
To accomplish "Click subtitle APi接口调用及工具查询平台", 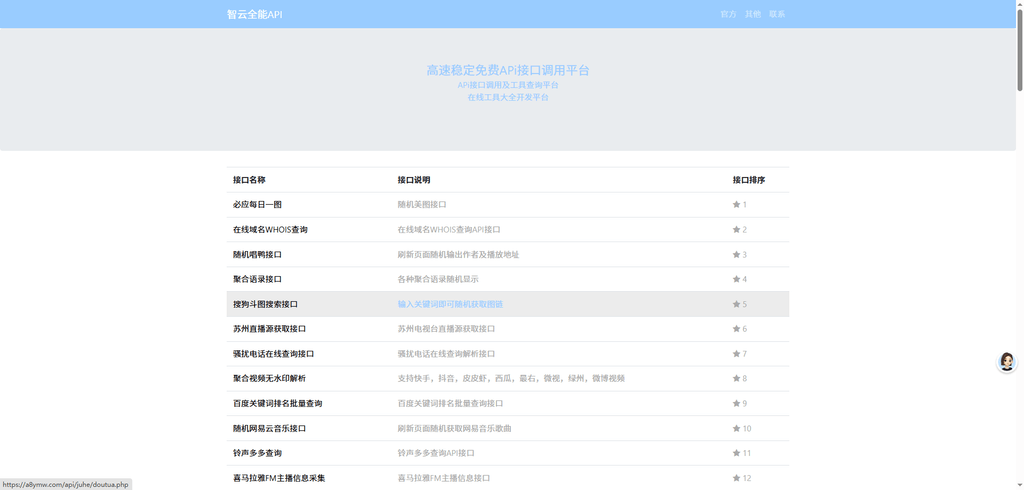I will click(508, 85).
